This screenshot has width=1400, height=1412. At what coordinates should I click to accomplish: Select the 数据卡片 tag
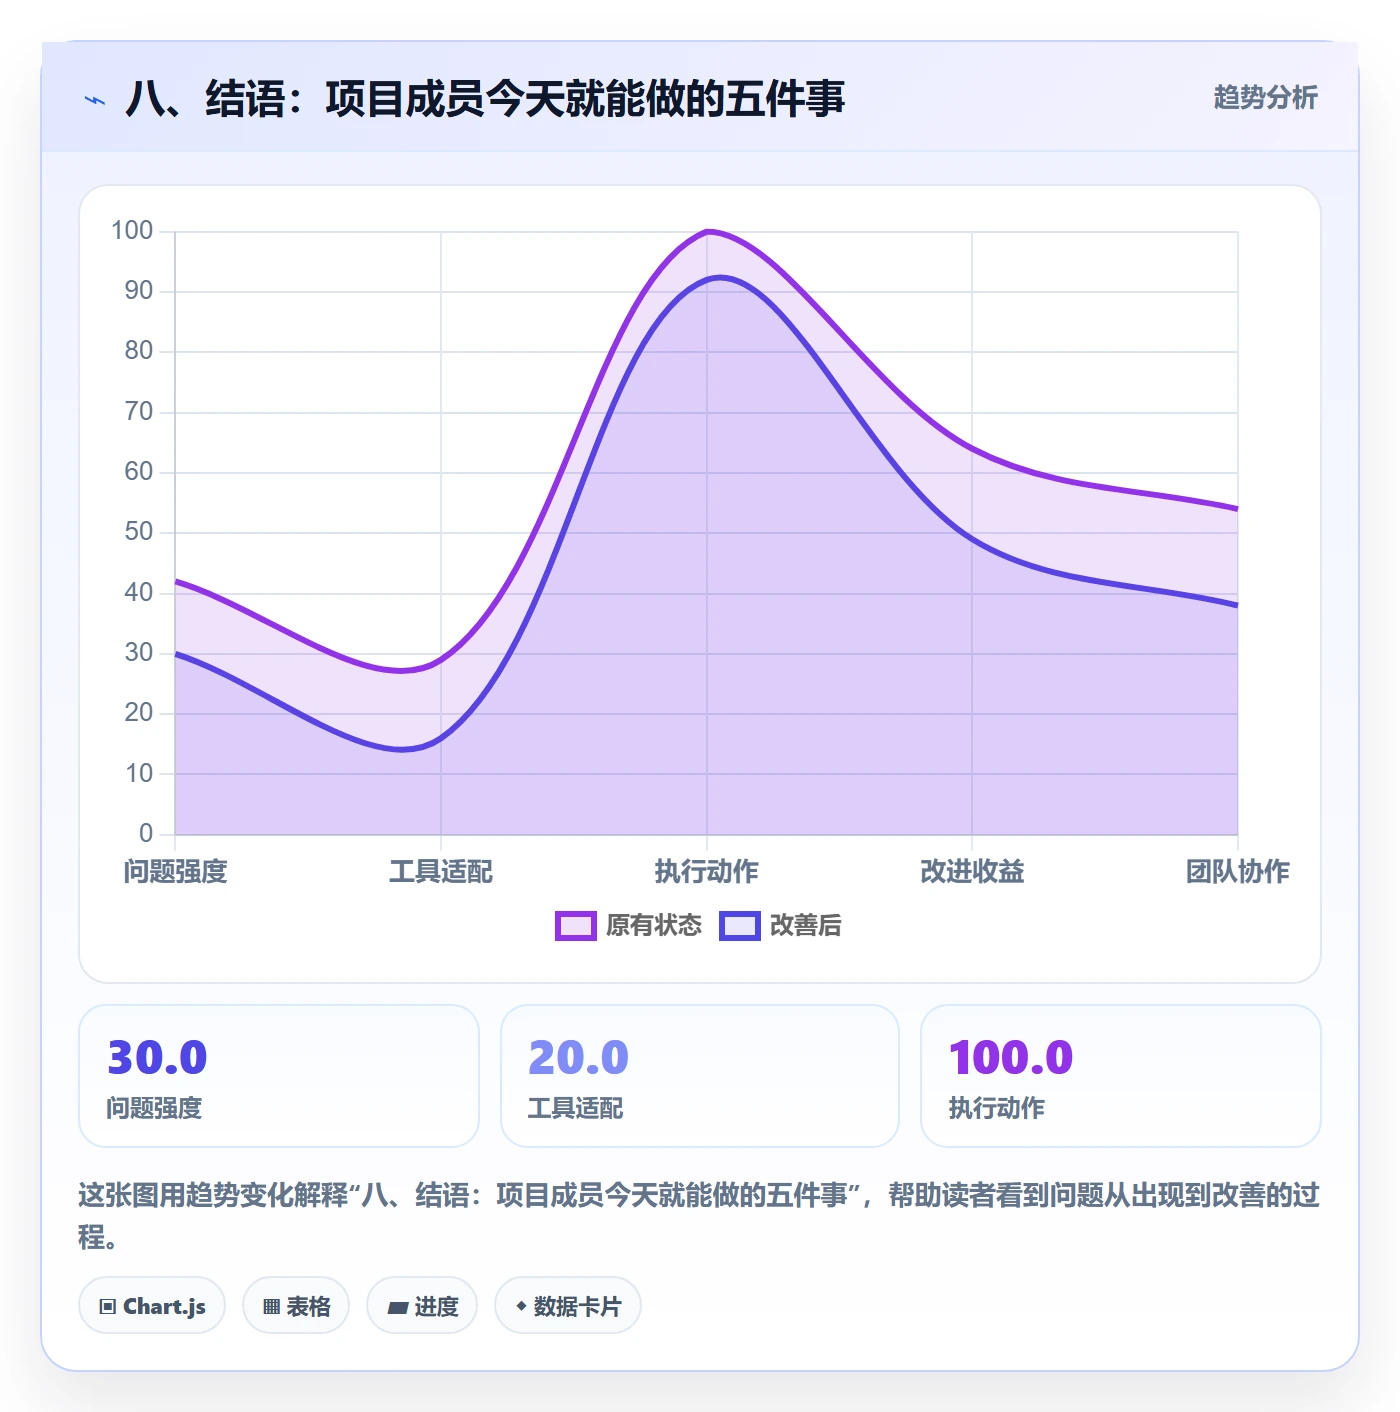pyautogui.click(x=568, y=1305)
